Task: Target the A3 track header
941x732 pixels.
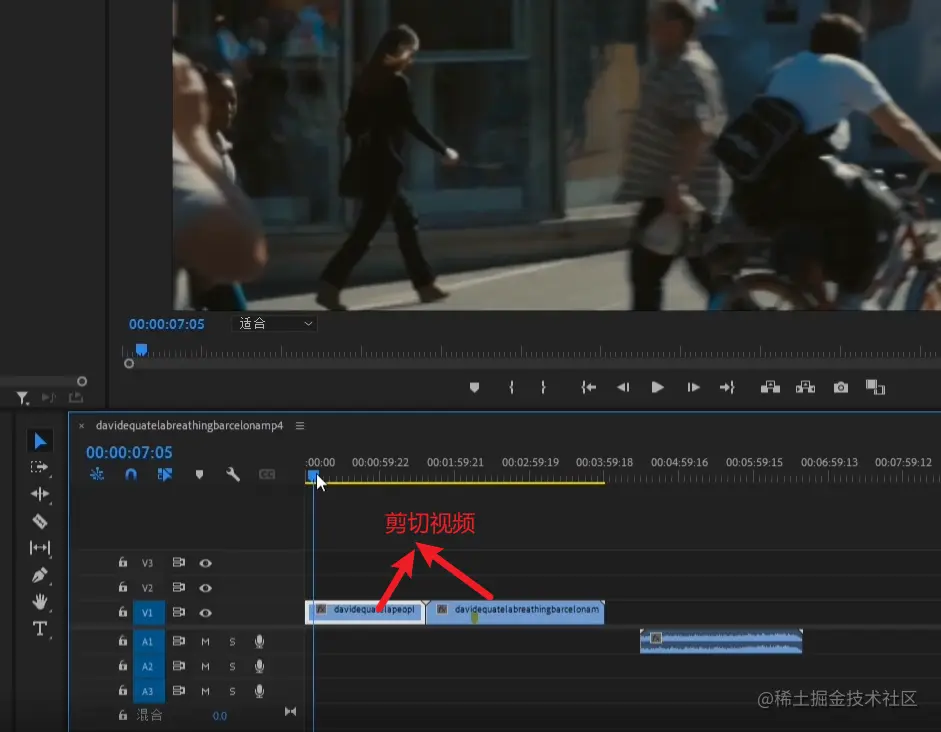Action: tap(148, 691)
